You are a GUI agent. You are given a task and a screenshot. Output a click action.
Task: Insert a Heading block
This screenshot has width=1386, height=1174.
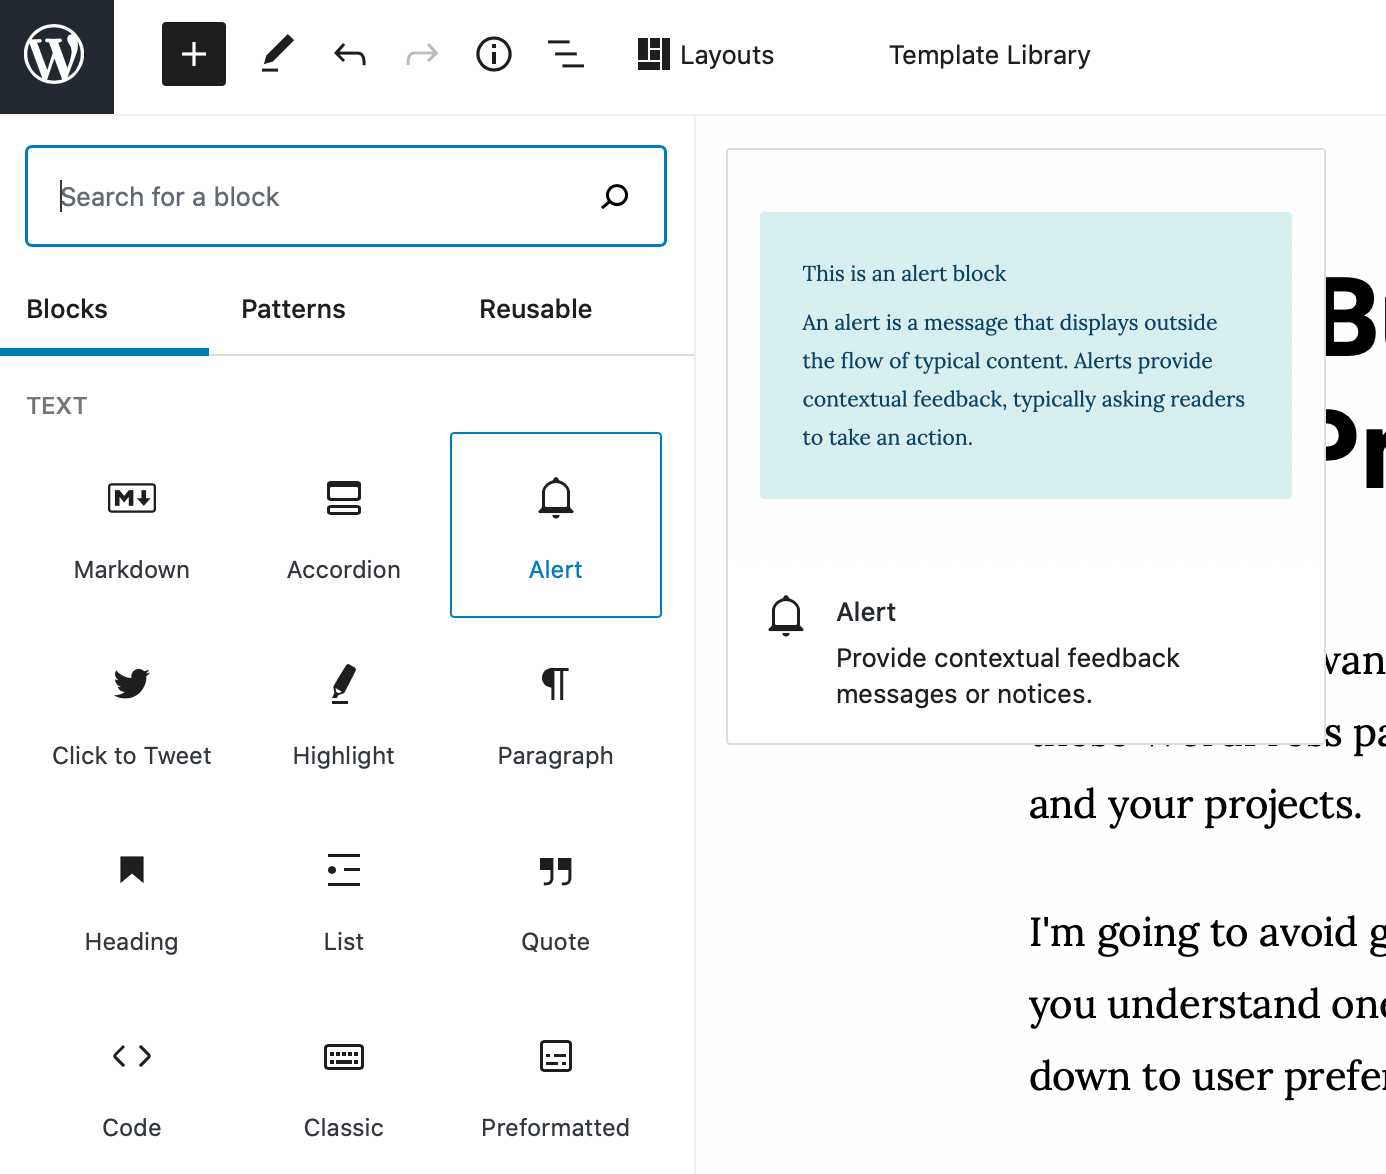(131, 897)
